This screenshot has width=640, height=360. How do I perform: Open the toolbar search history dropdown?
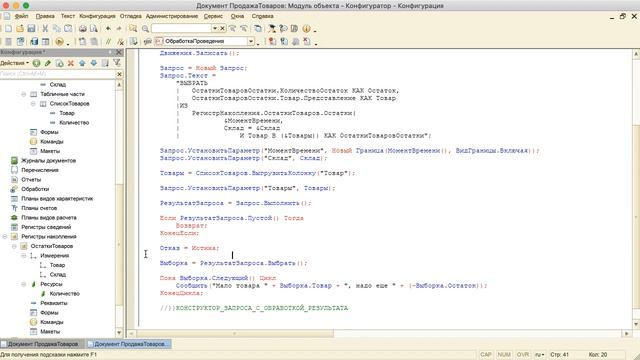click(215, 29)
